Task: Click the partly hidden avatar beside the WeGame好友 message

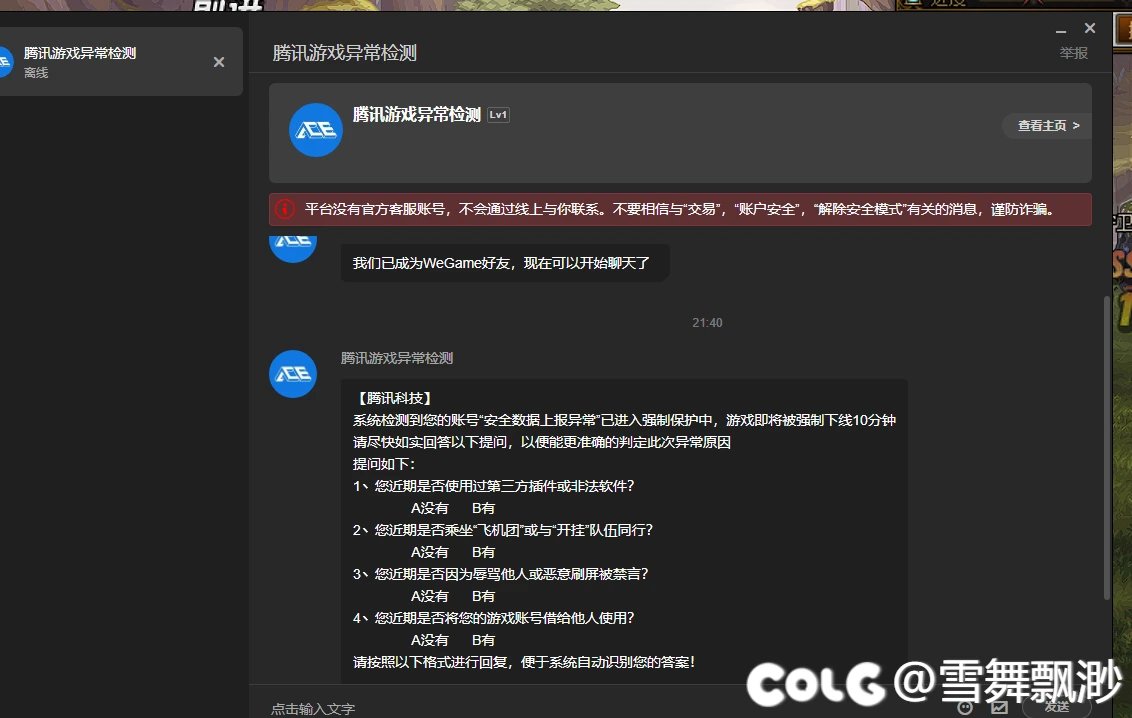Action: tap(293, 249)
